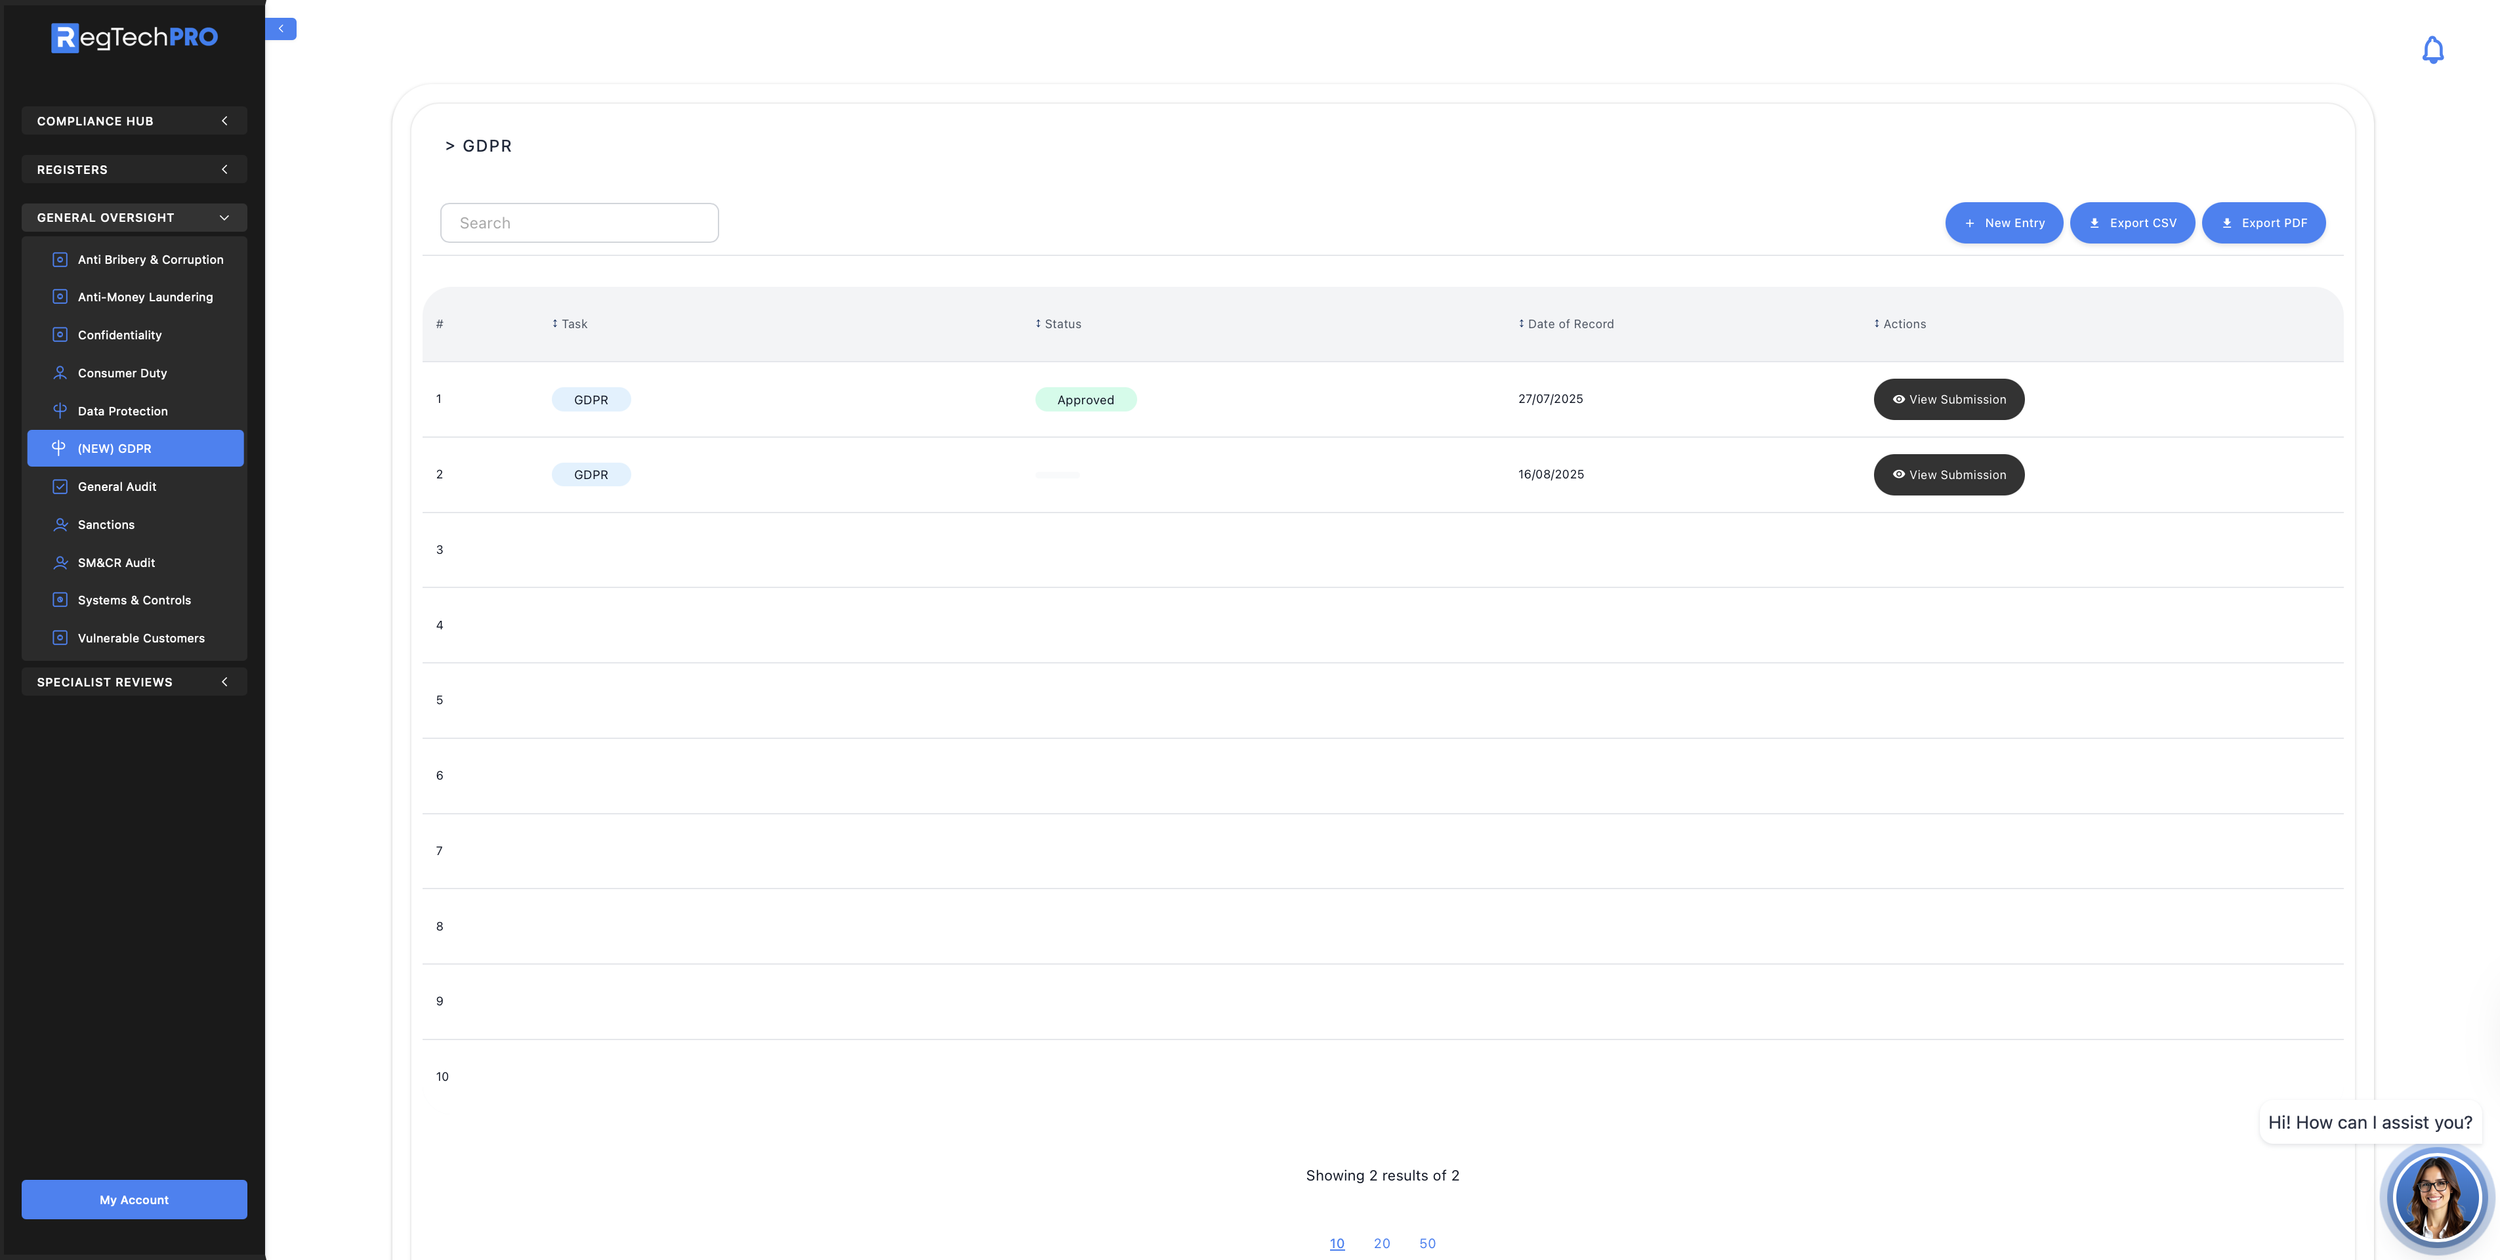The width and height of the screenshot is (2500, 1260).
Task: Click the Sanctions sidebar icon
Action: tap(60, 525)
